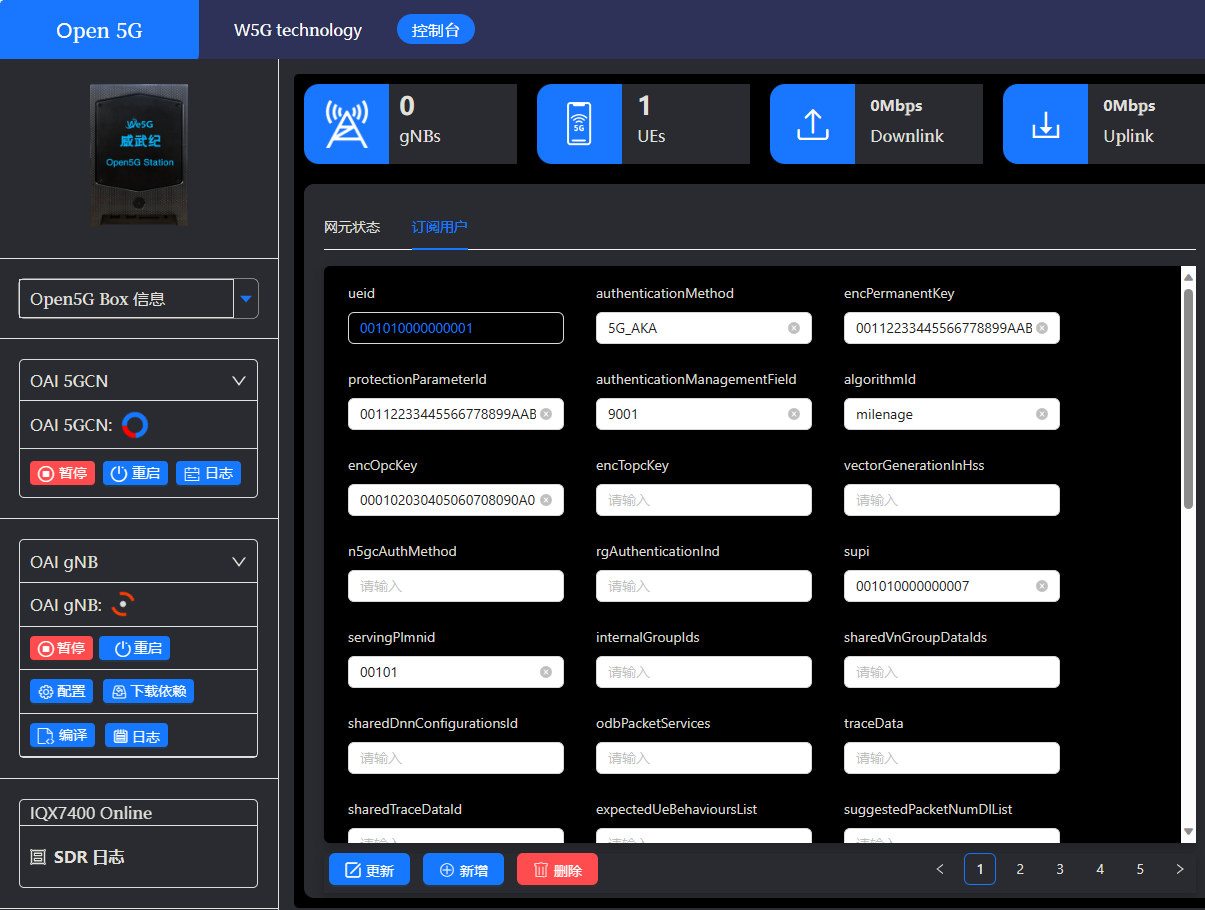Click the red 删除 delete button

[x=557, y=870]
